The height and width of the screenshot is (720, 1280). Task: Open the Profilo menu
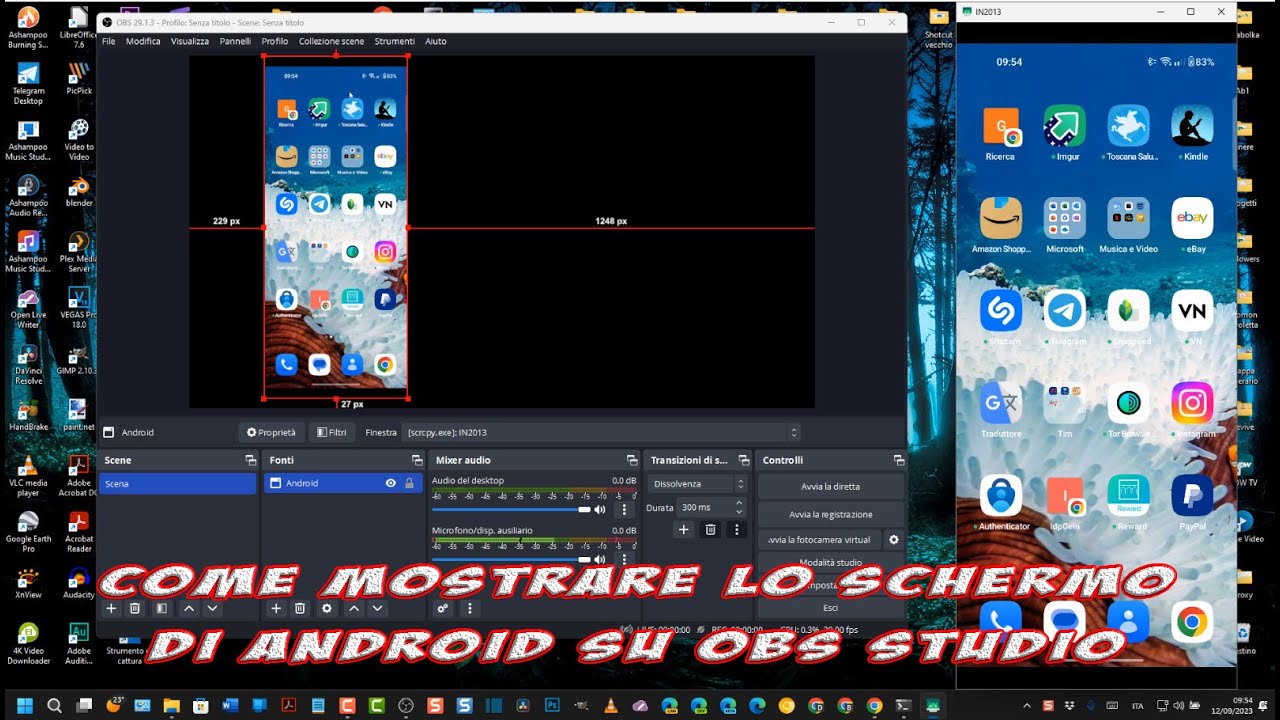click(275, 41)
